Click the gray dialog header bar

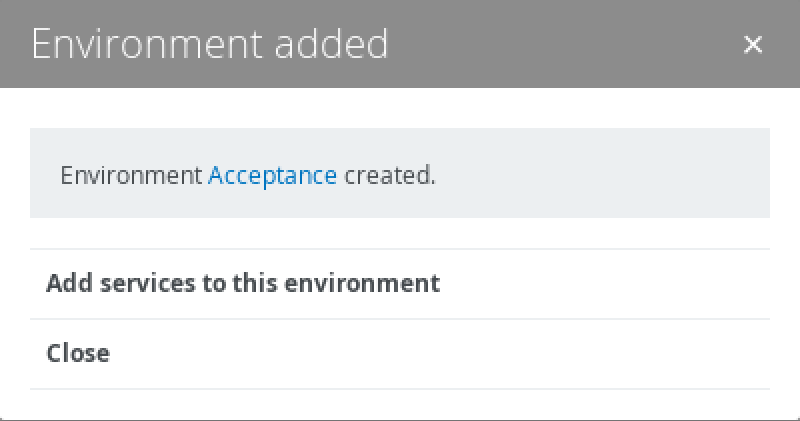[x=560, y=44]
